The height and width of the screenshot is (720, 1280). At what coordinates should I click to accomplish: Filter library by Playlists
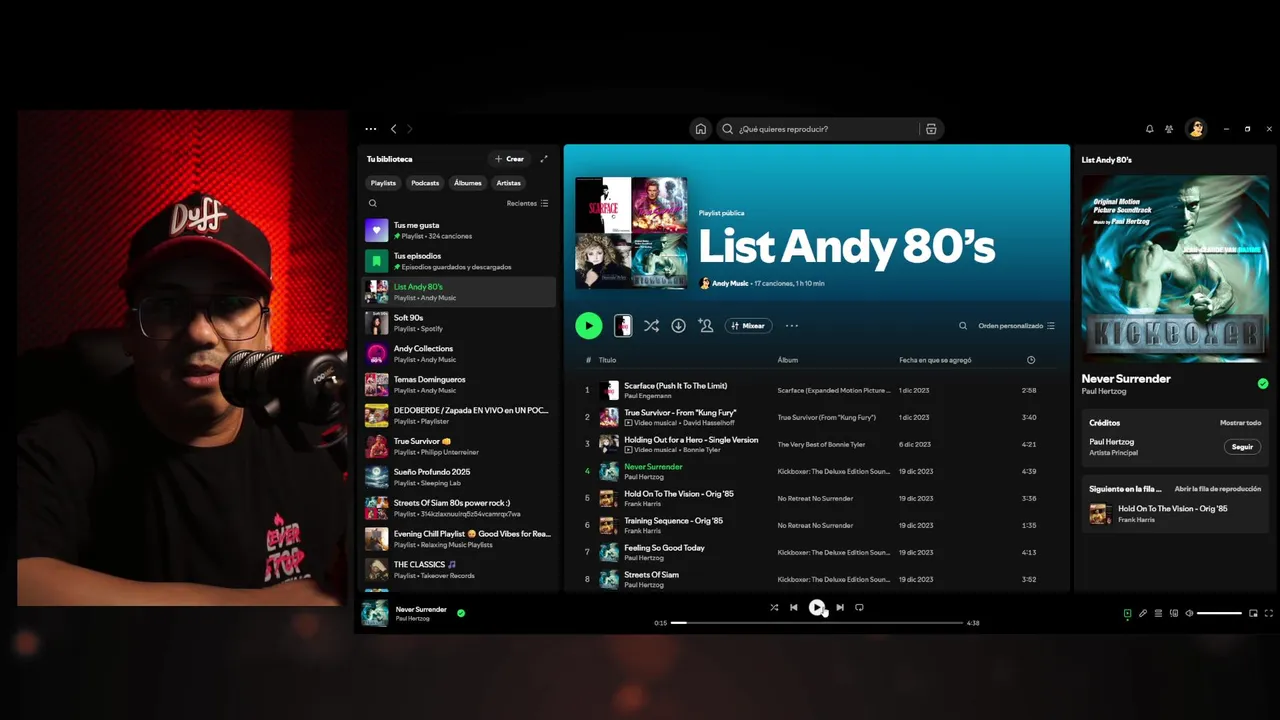pos(383,183)
